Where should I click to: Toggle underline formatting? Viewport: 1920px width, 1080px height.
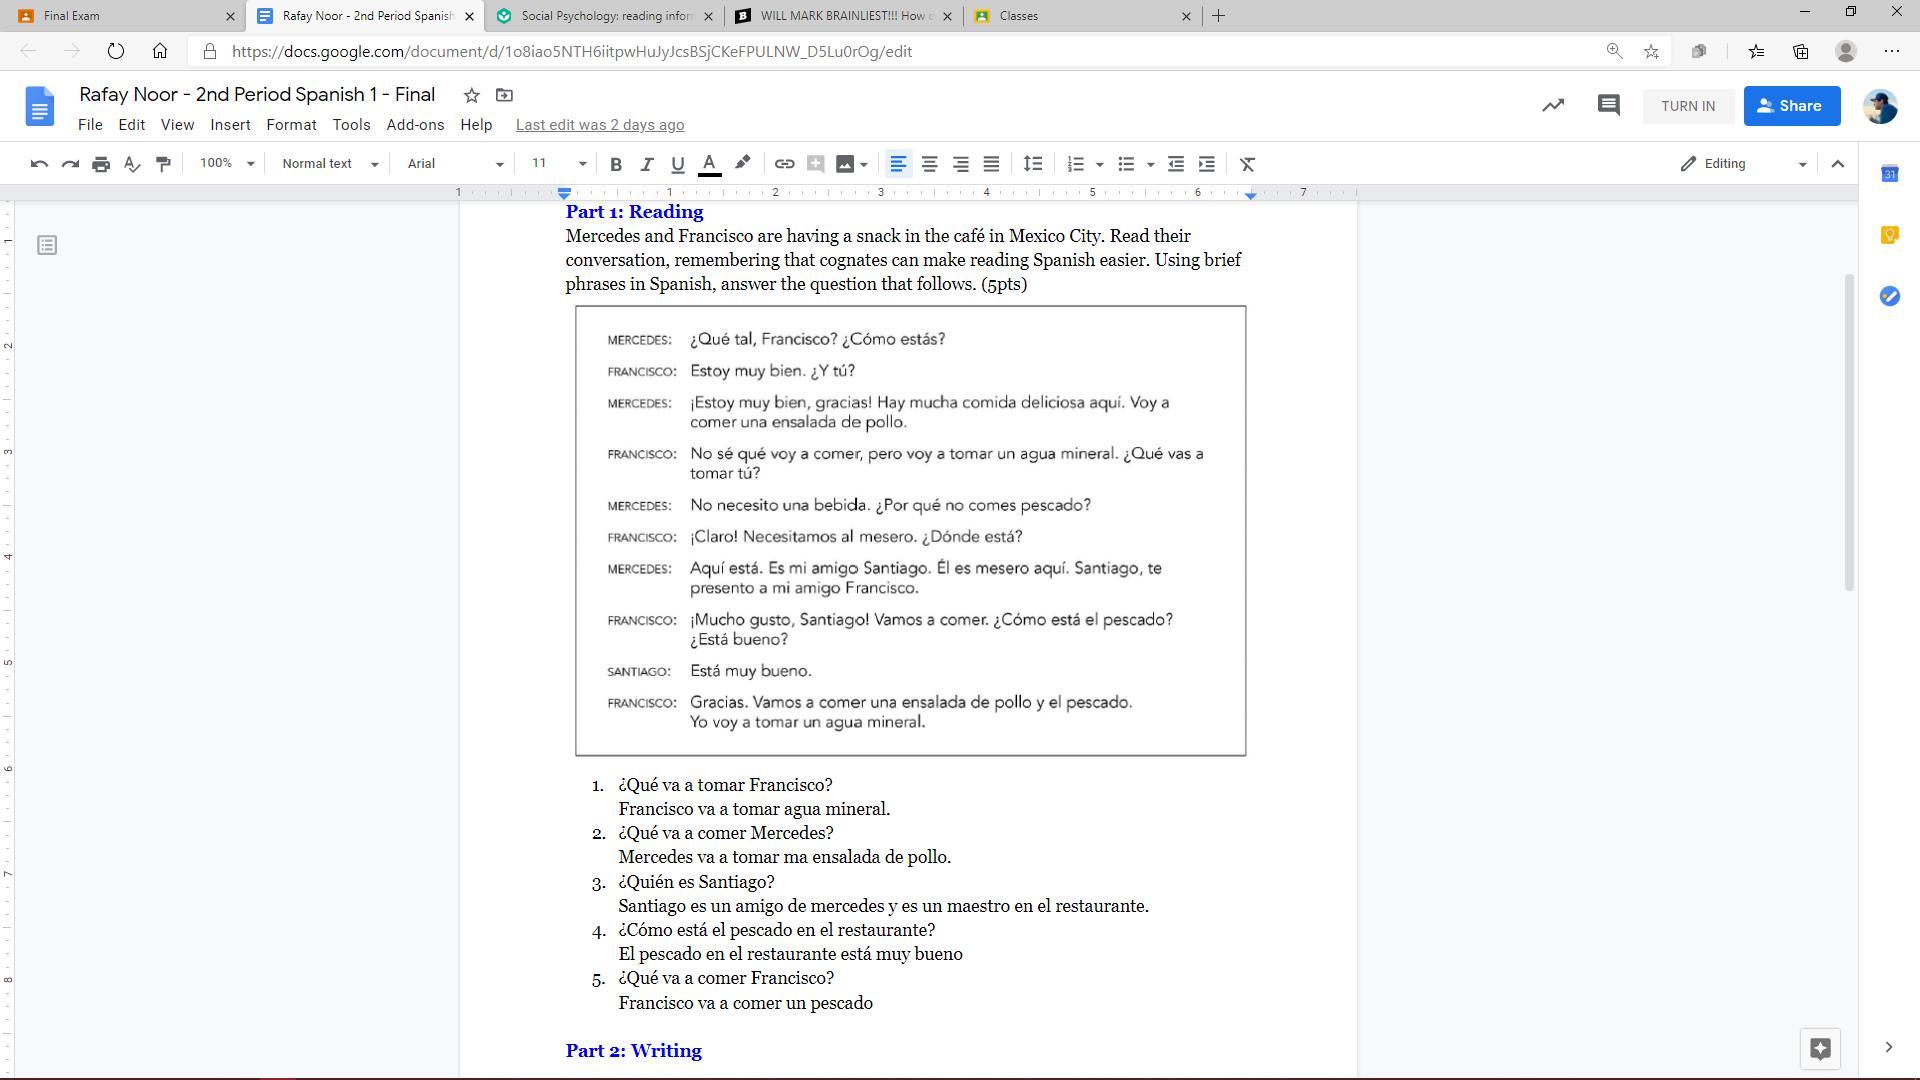pos(677,164)
